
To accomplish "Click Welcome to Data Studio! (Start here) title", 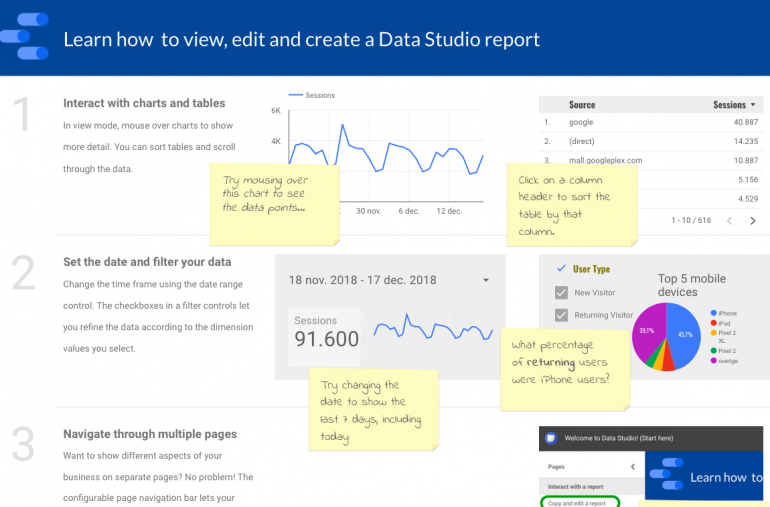I will [619, 438].
